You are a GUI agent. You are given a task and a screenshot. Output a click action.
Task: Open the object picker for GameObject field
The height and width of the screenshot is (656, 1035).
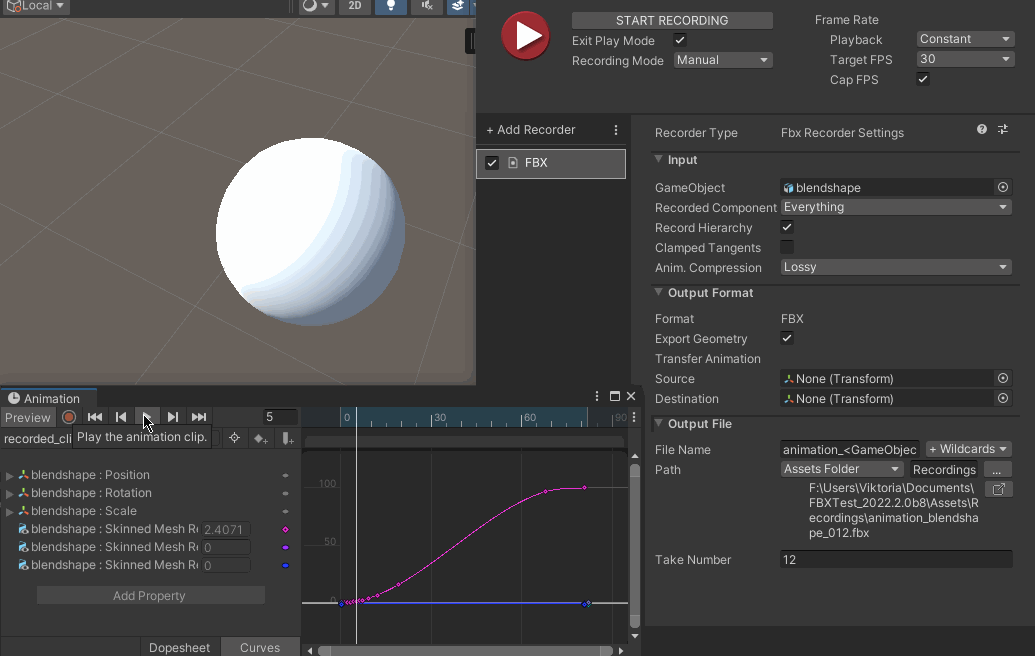[x=1002, y=187]
